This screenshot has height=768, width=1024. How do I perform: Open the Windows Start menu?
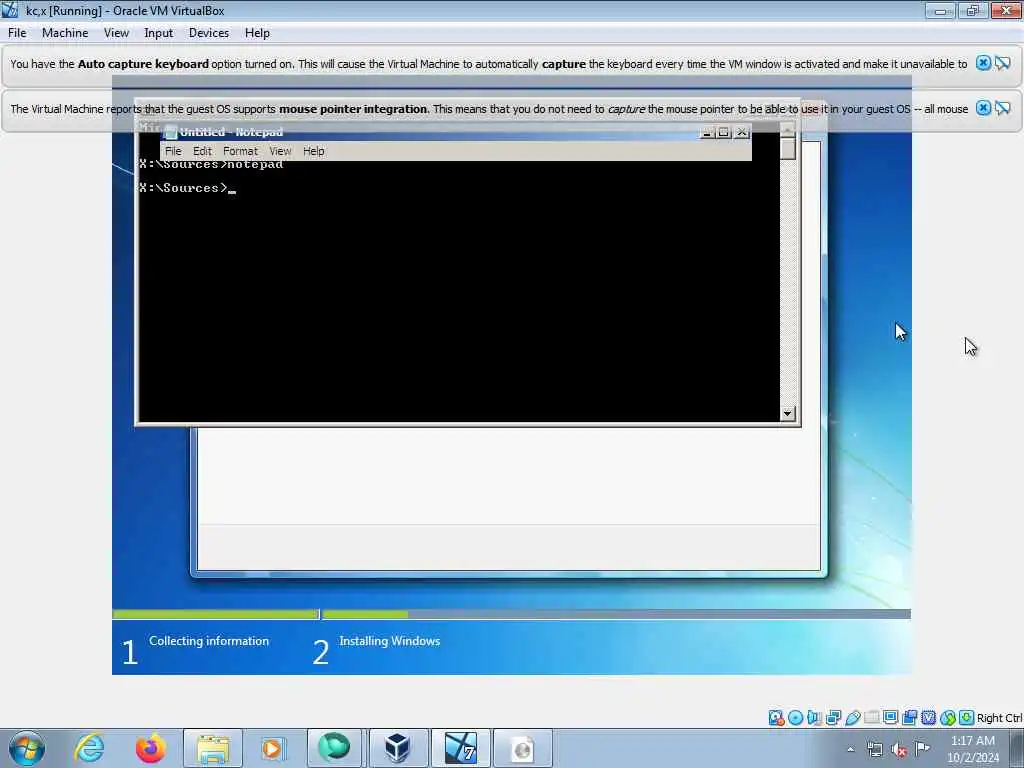coord(27,748)
